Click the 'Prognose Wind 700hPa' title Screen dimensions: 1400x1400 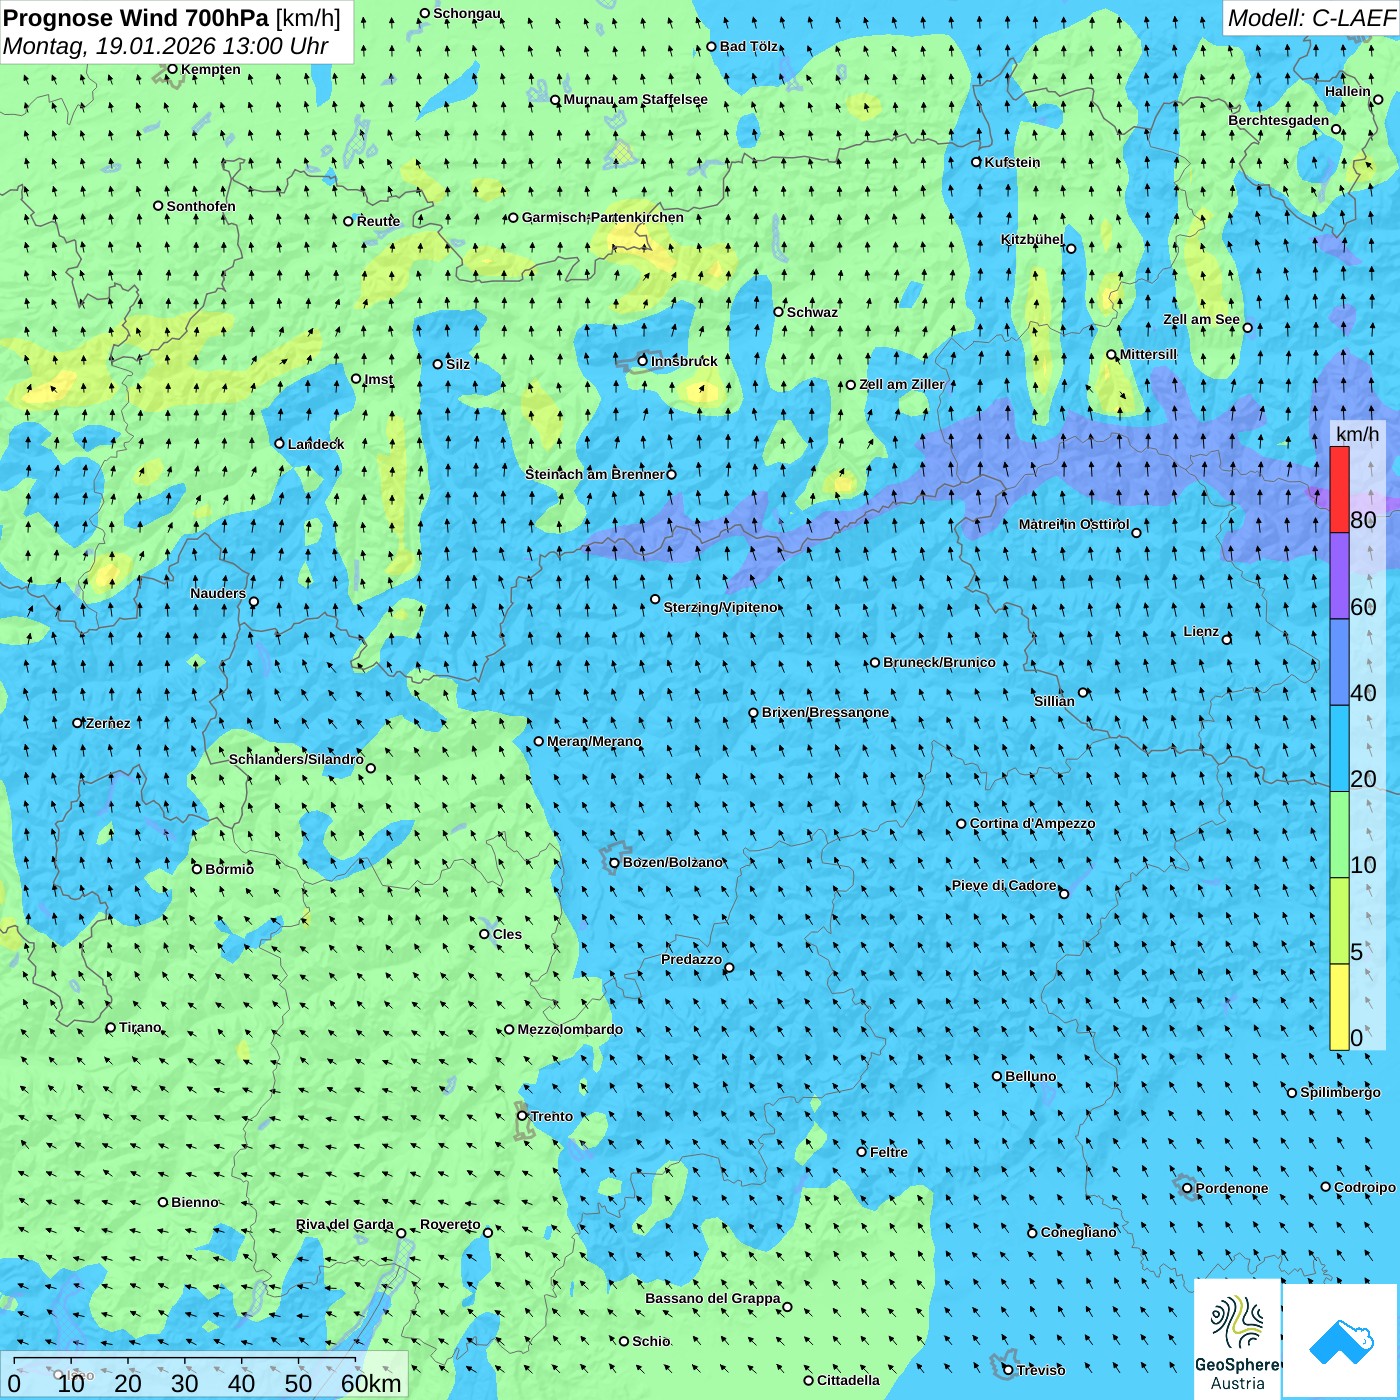[x=136, y=18]
